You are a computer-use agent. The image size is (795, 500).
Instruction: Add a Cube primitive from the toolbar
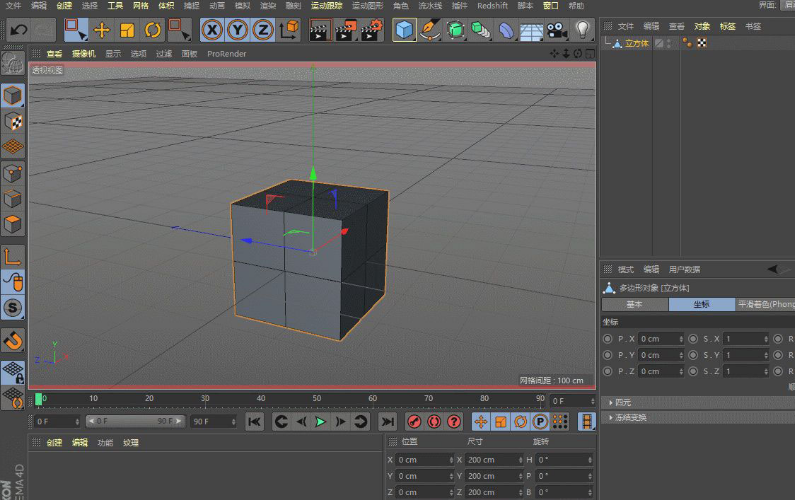pyautogui.click(x=404, y=30)
